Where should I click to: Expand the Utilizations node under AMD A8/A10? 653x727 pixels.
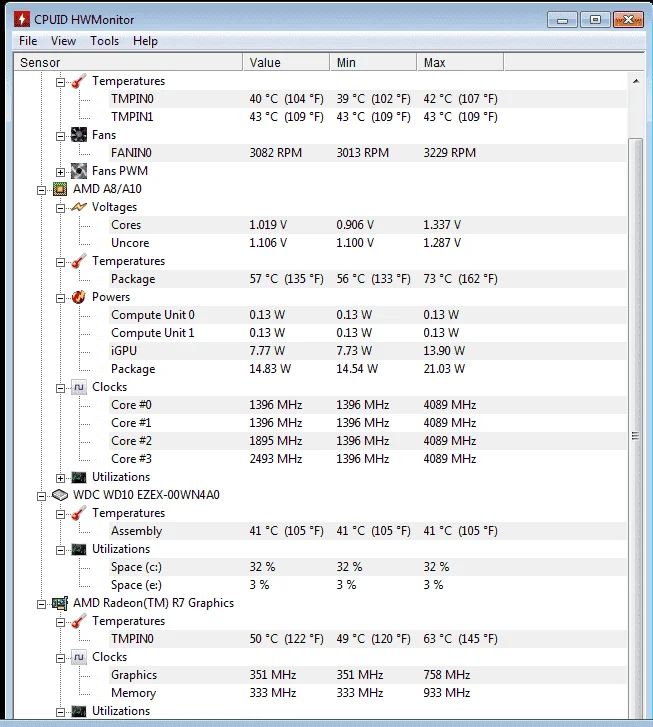pyautogui.click(x=60, y=478)
